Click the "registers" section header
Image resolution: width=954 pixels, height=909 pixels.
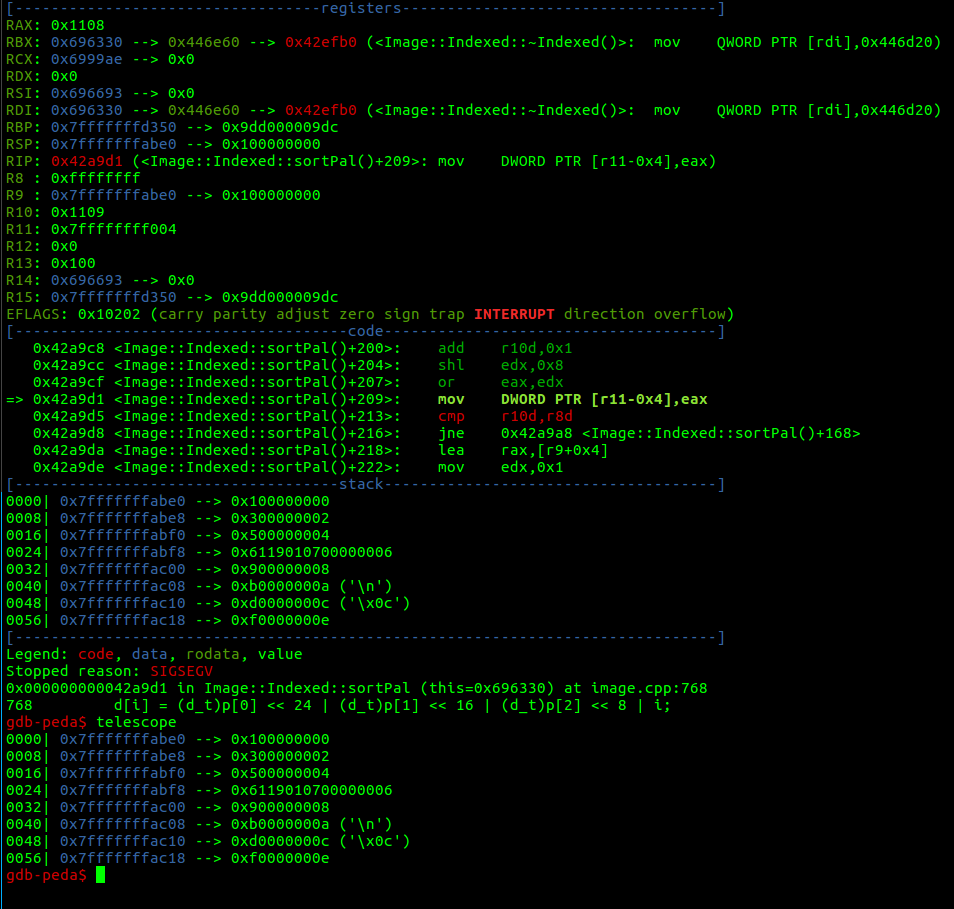pos(361,9)
